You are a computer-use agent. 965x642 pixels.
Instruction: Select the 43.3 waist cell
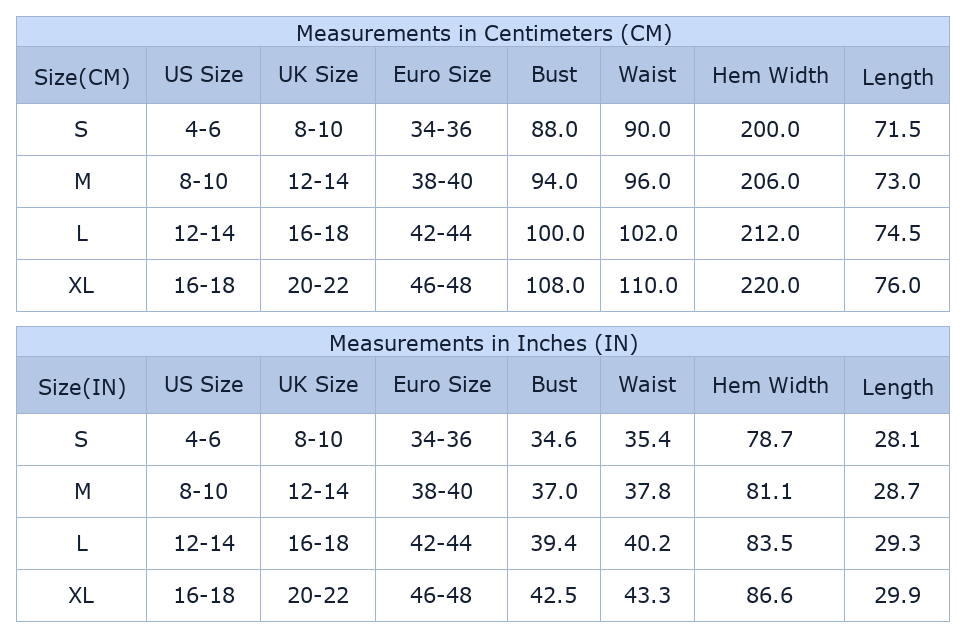pyautogui.click(x=647, y=596)
